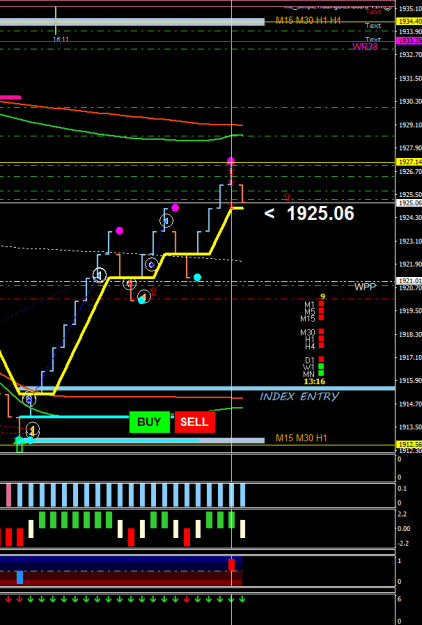
Task: Select the red bar in the bottom indicator
Action: (232, 565)
